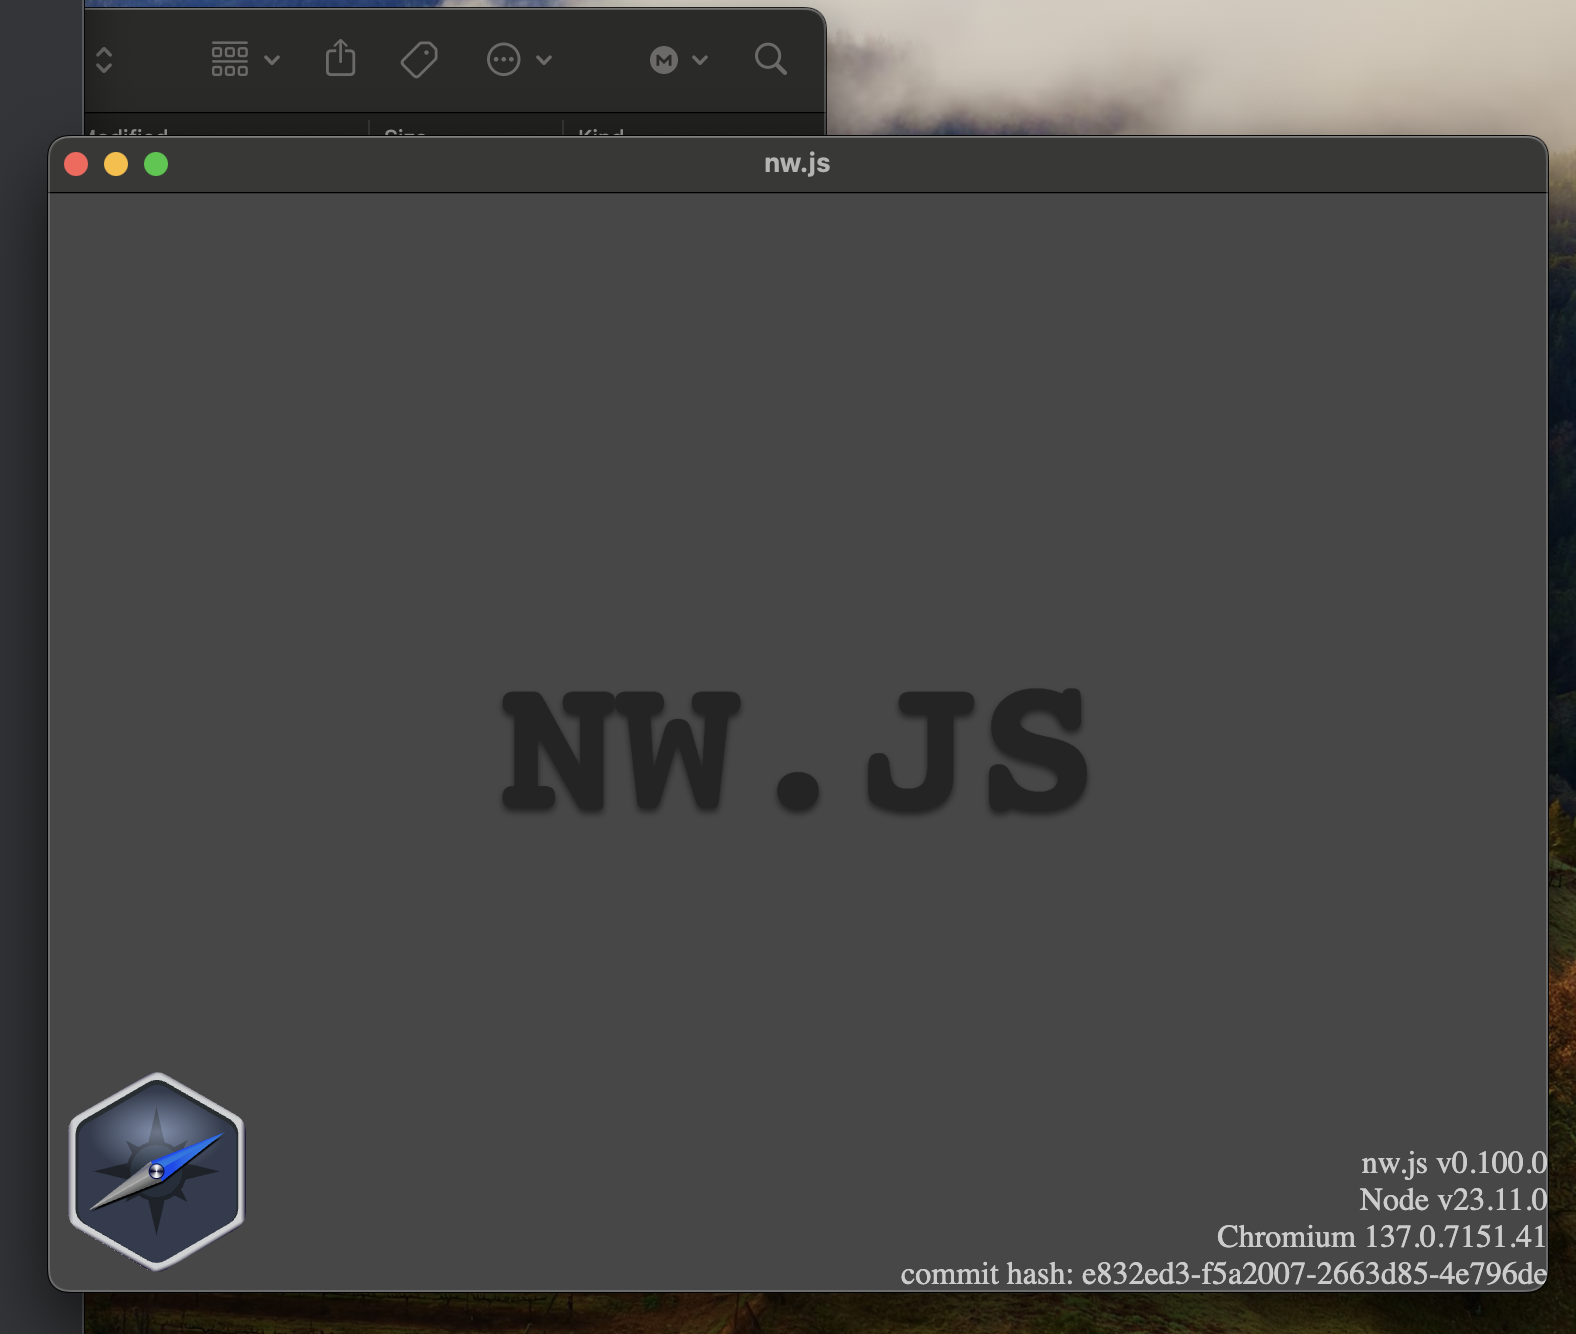Click the Finder share icon
1576x1334 pixels.
point(341,58)
